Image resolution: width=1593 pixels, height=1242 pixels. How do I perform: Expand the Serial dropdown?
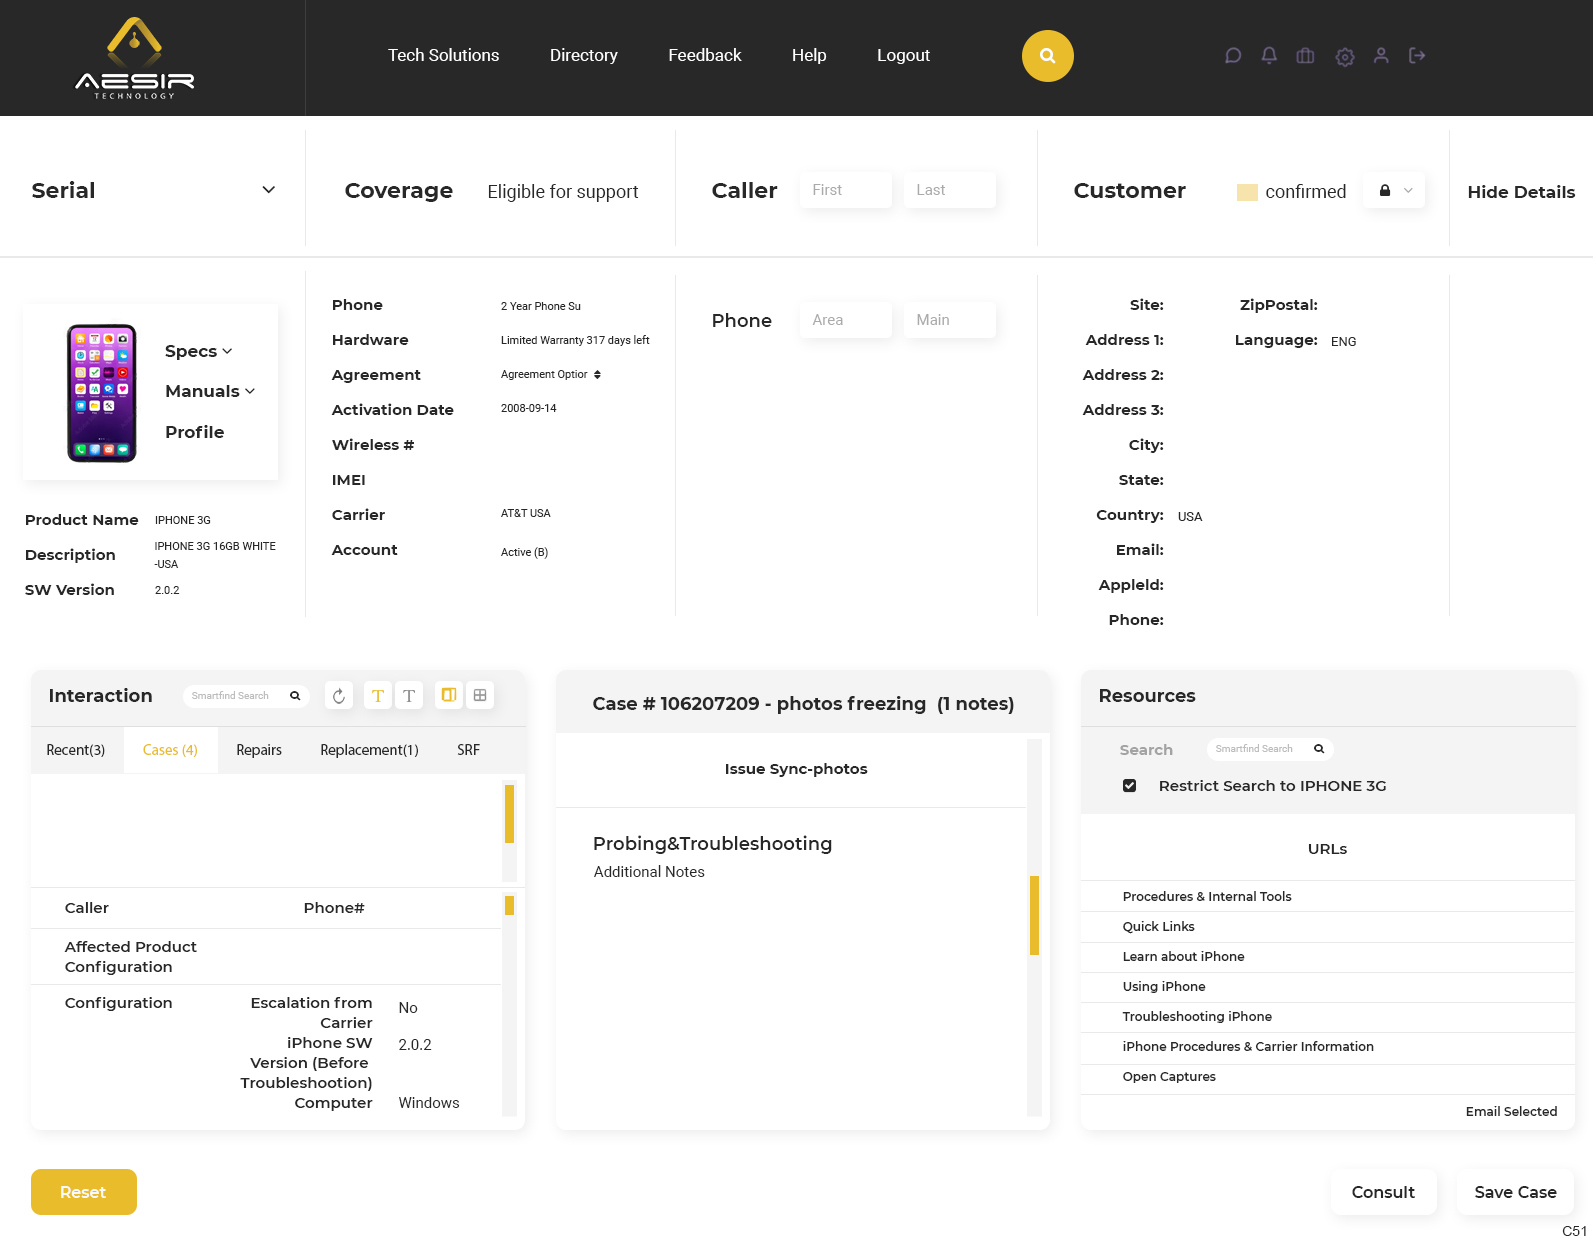268,190
